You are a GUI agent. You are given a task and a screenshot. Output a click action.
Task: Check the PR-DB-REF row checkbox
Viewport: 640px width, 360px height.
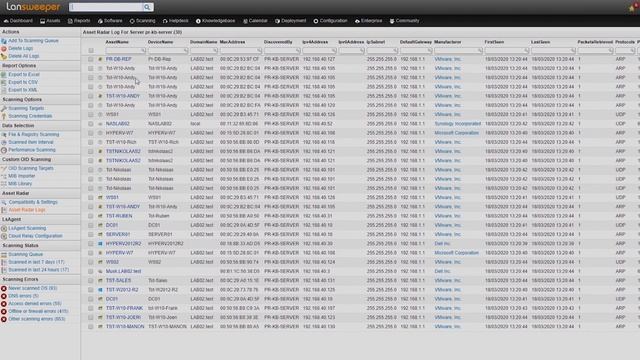tap(91, 59)
